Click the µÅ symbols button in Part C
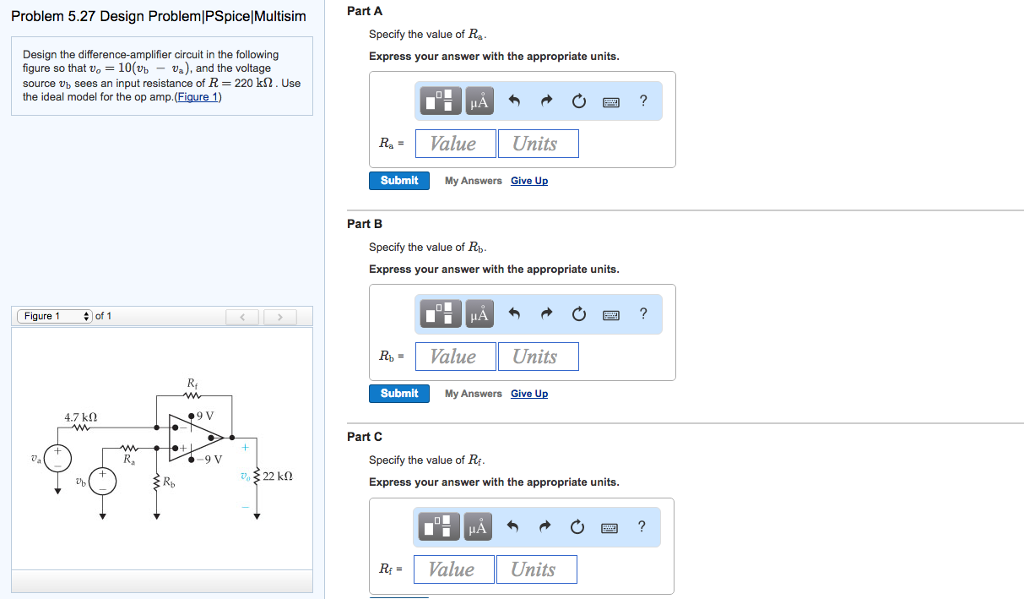Image resolution: width=1024 pixels, height=599 pixels. coord(477,526)
